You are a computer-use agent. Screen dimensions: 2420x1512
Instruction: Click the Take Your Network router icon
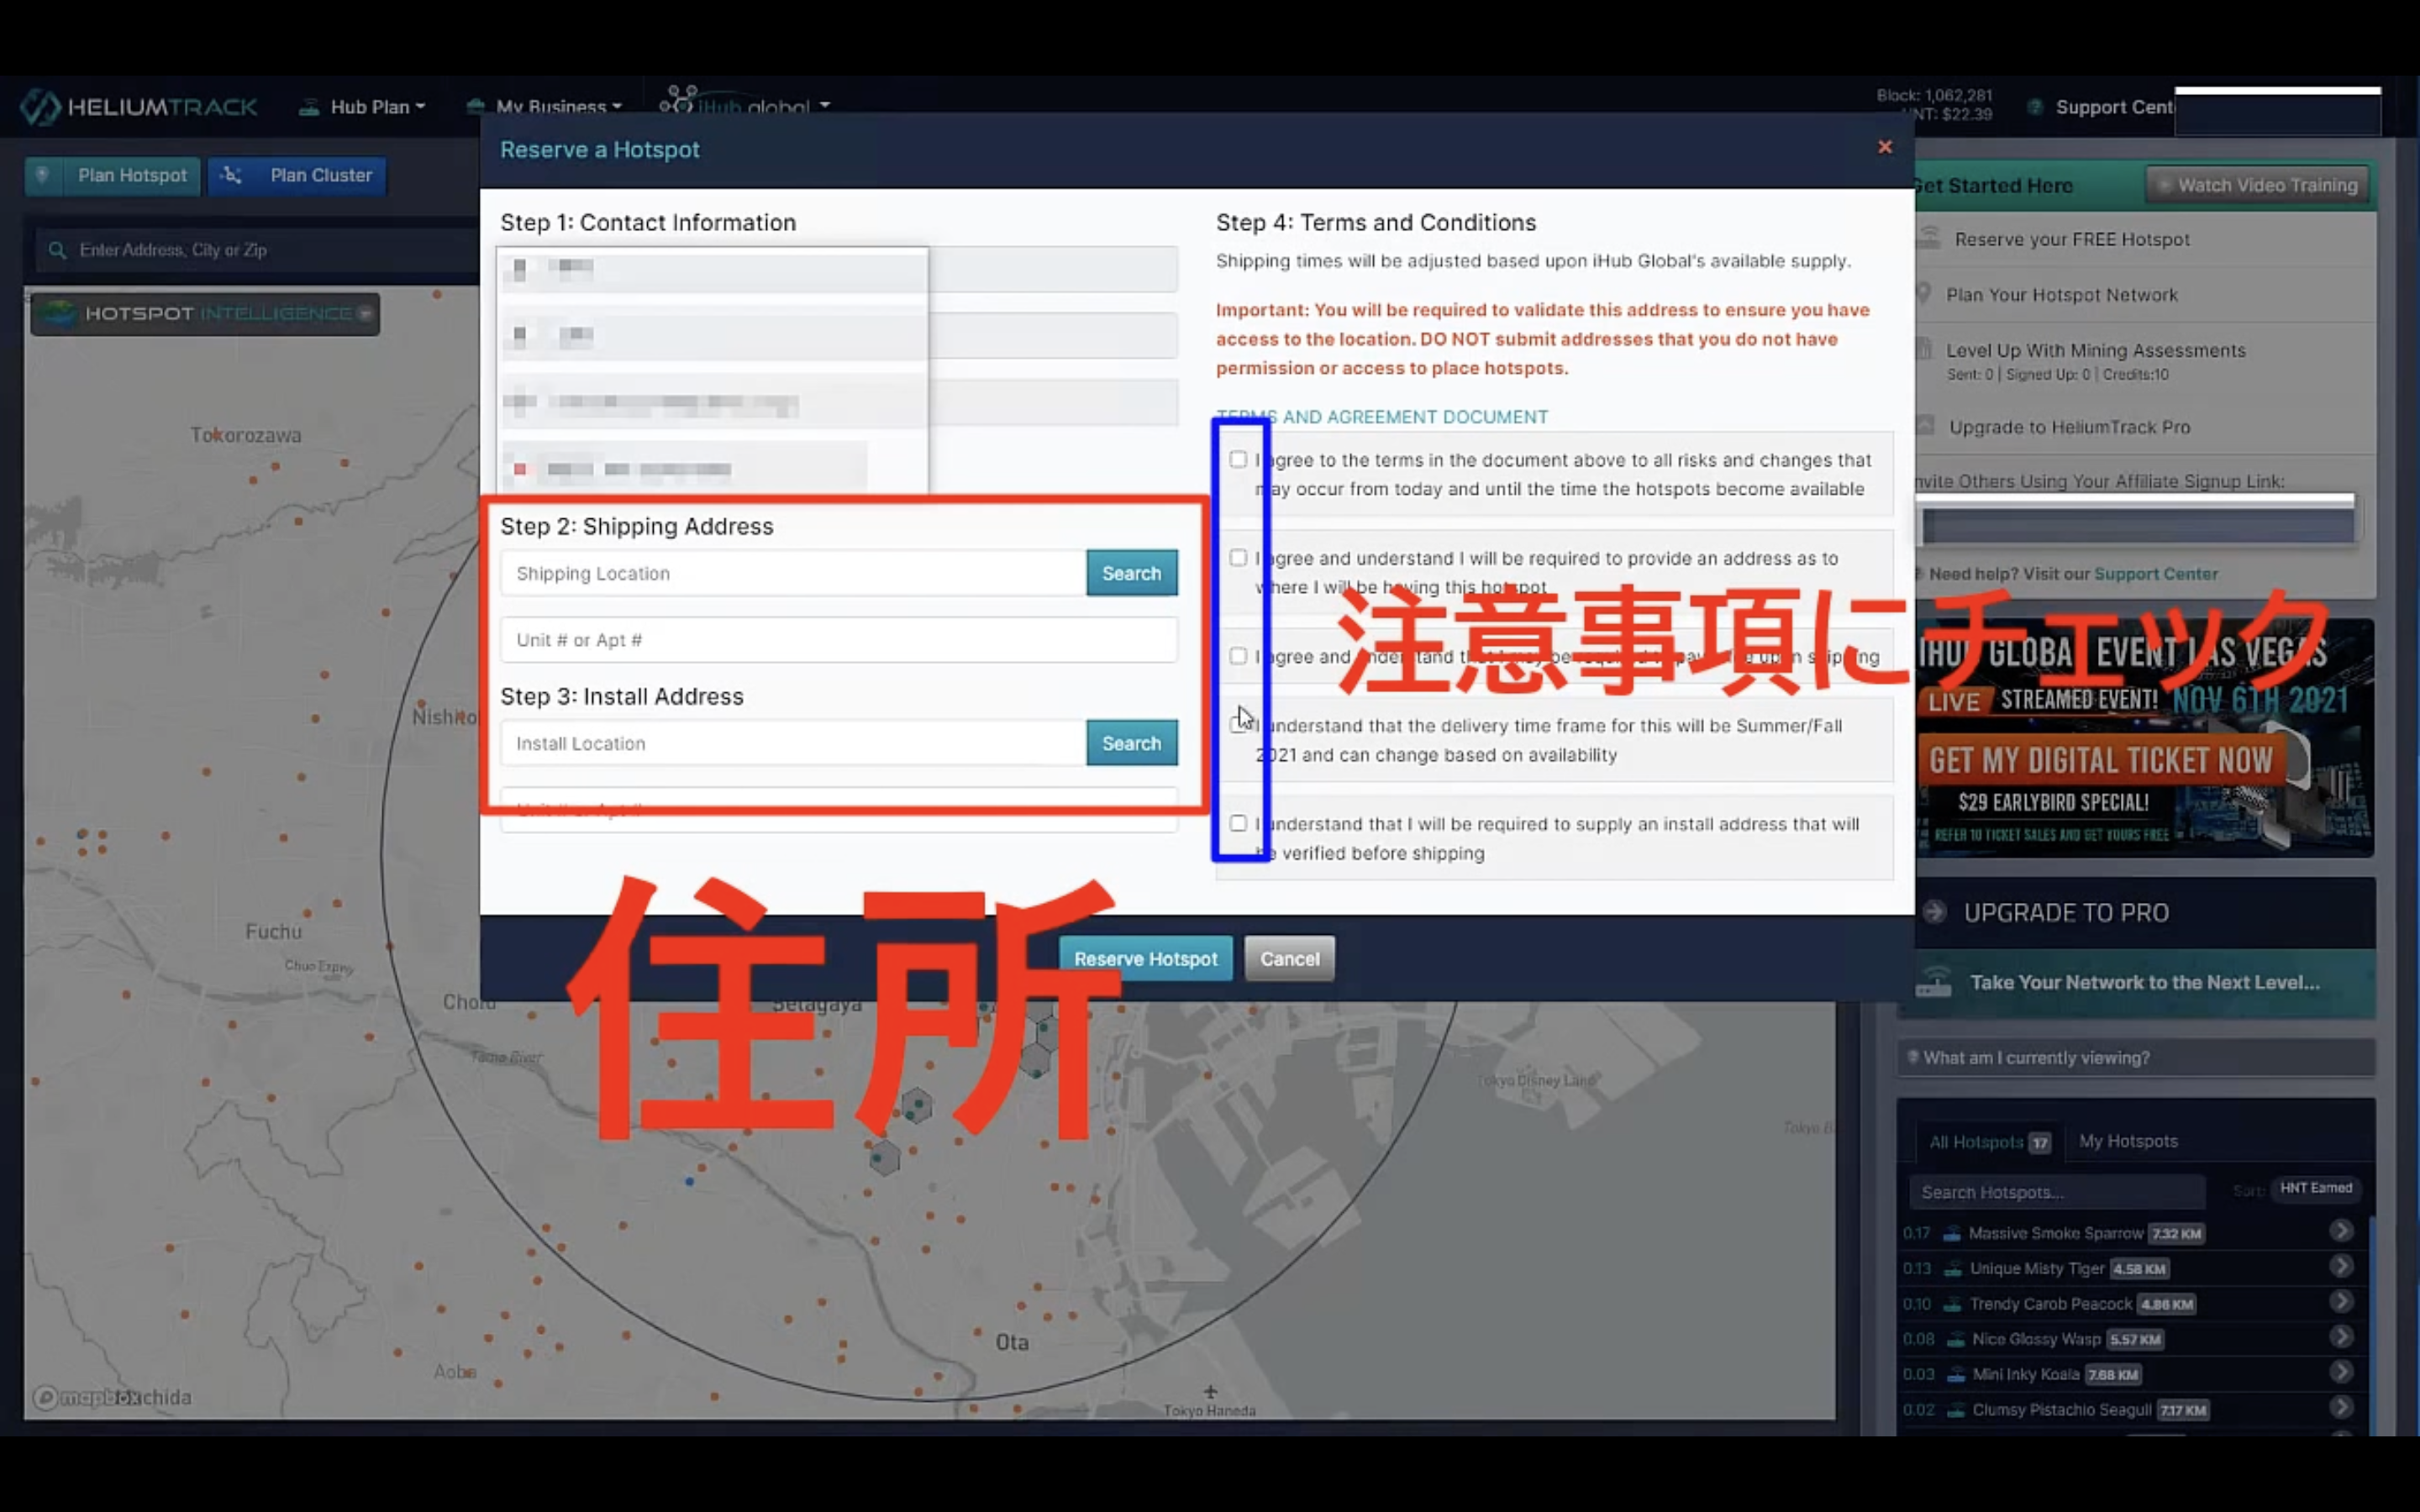click(x=1934, y=982)
